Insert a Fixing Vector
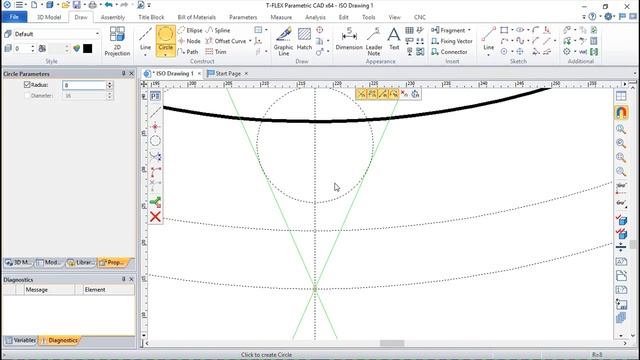The height and width of the screenshot is (360, 640). pos(452,41)
